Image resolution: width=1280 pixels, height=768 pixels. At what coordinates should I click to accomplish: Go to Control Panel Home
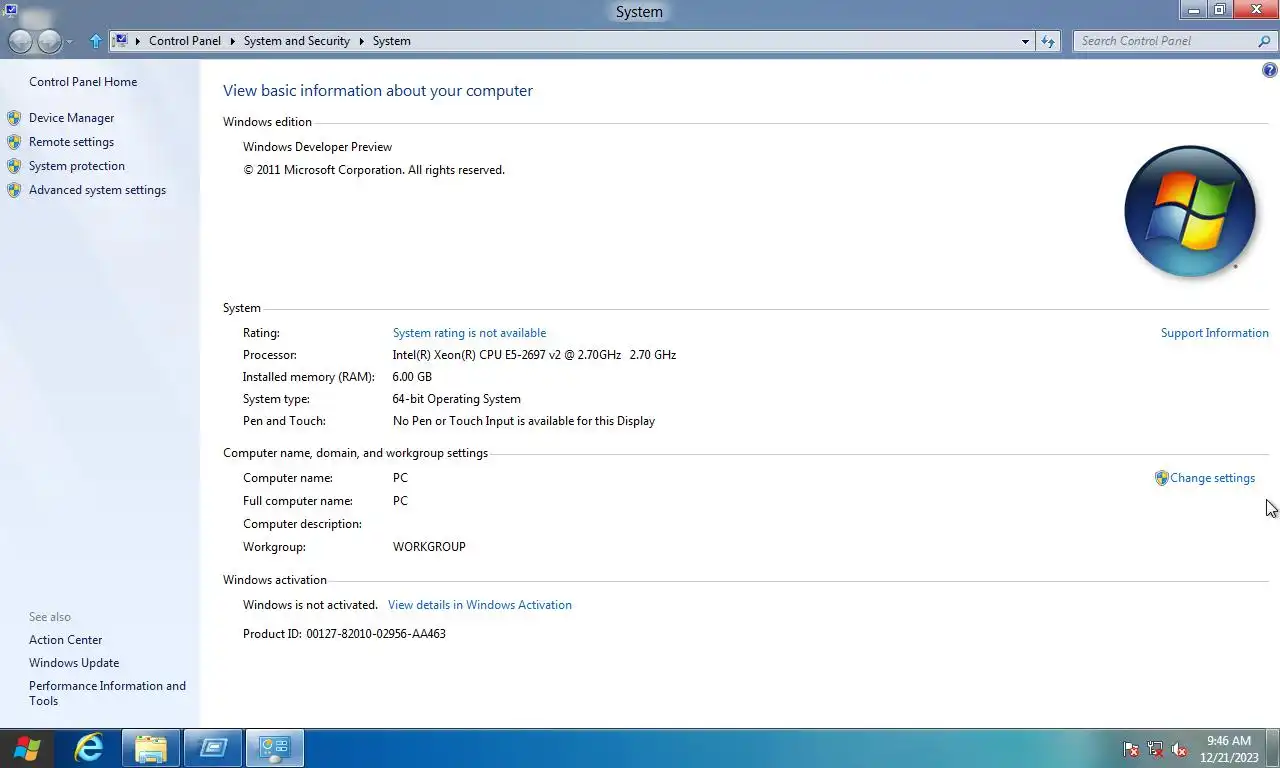coord(83,82)
